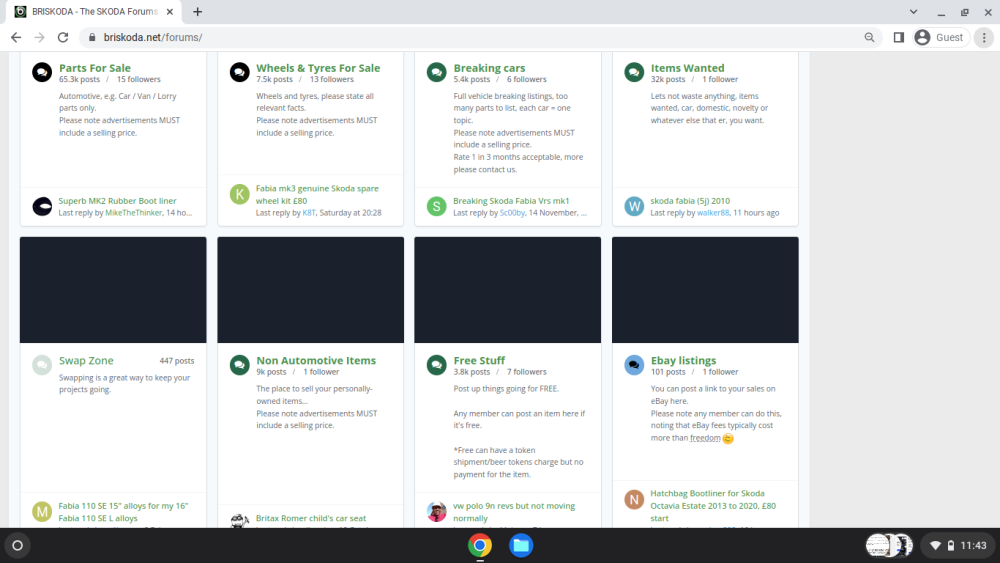Close the BRISKODA browser tab
This screenshot has height=563, width=1000.
tap(170, 11)
